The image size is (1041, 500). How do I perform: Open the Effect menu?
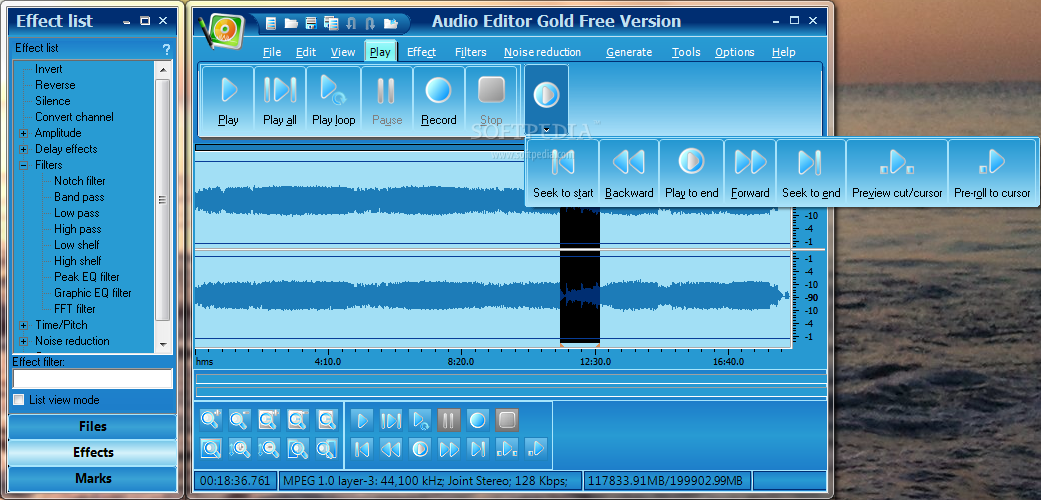(422, 52)
